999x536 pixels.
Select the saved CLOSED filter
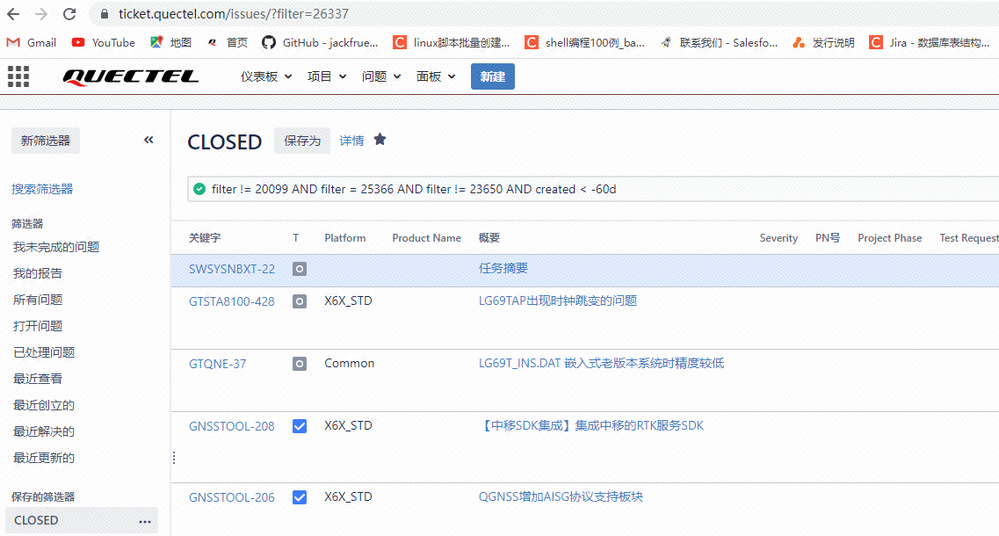pos(82,521)
